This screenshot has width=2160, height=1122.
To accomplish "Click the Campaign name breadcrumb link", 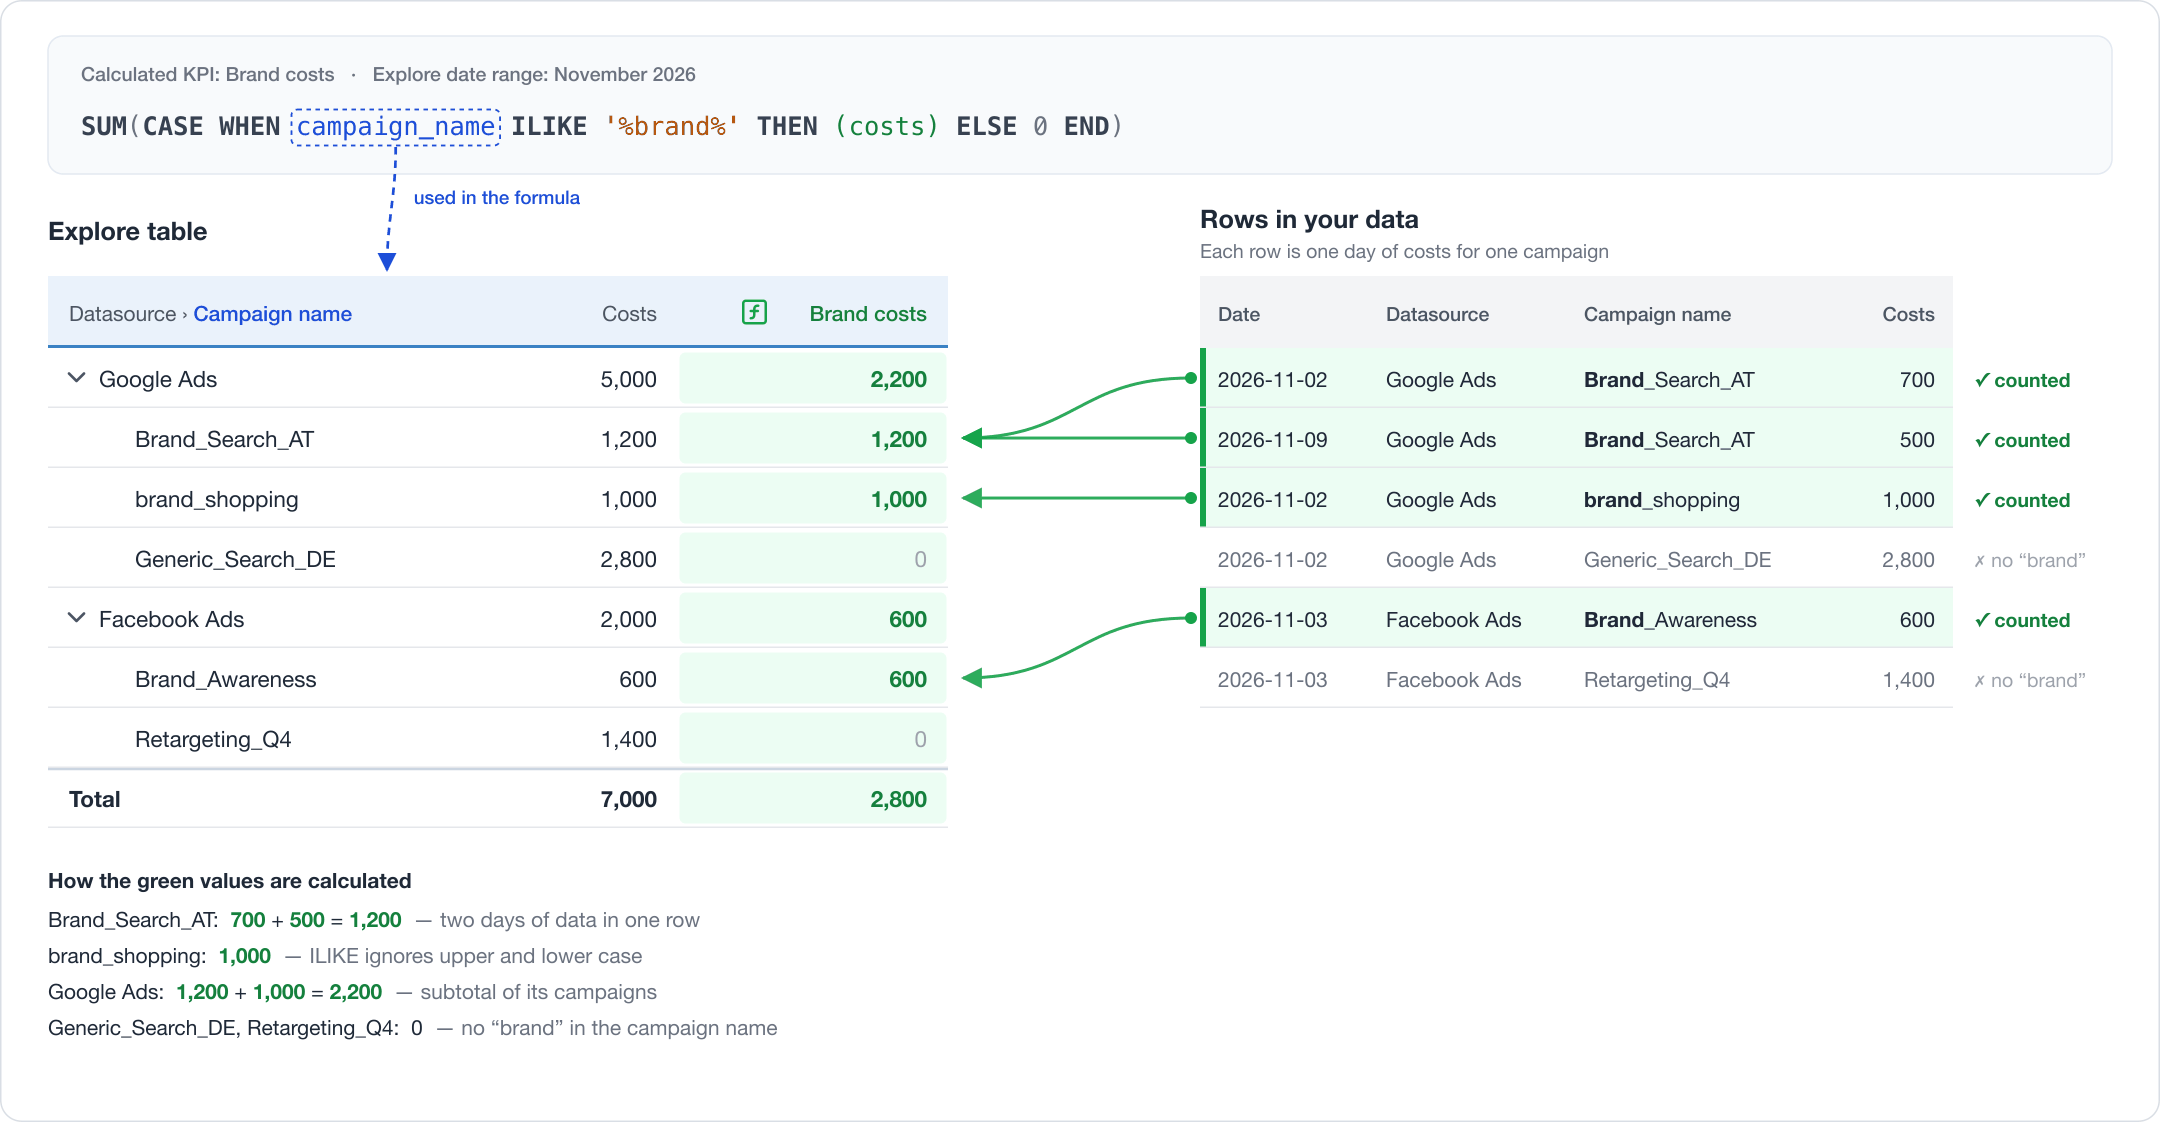I will click(273, 314).
